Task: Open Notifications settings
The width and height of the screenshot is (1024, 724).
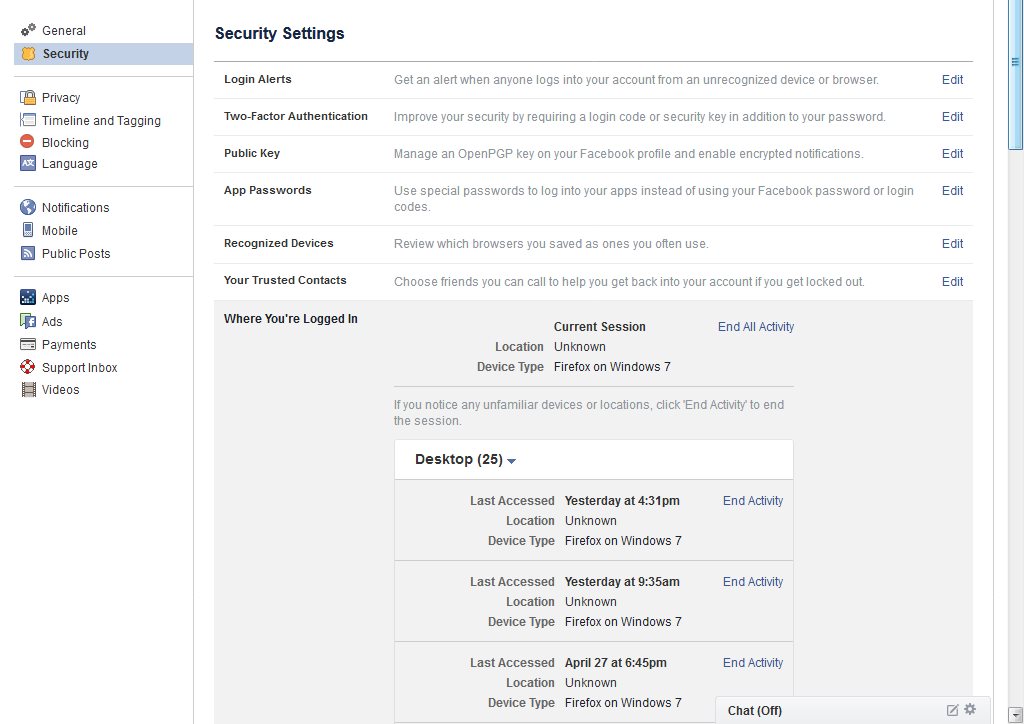Action: [76, 208]
